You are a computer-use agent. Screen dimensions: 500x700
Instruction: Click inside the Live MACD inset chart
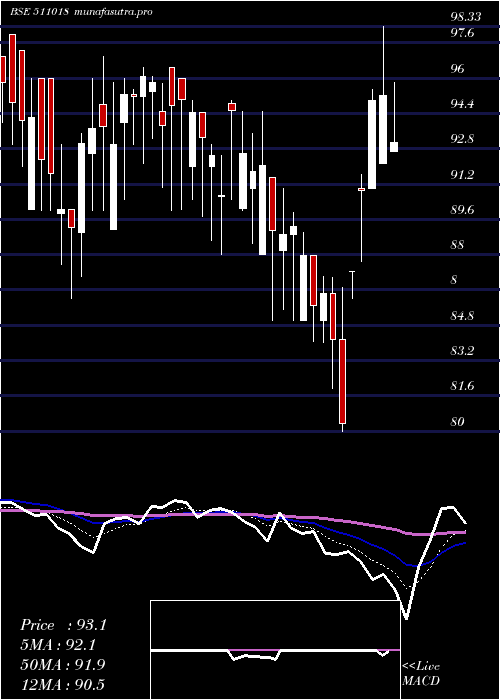point(275,650)
